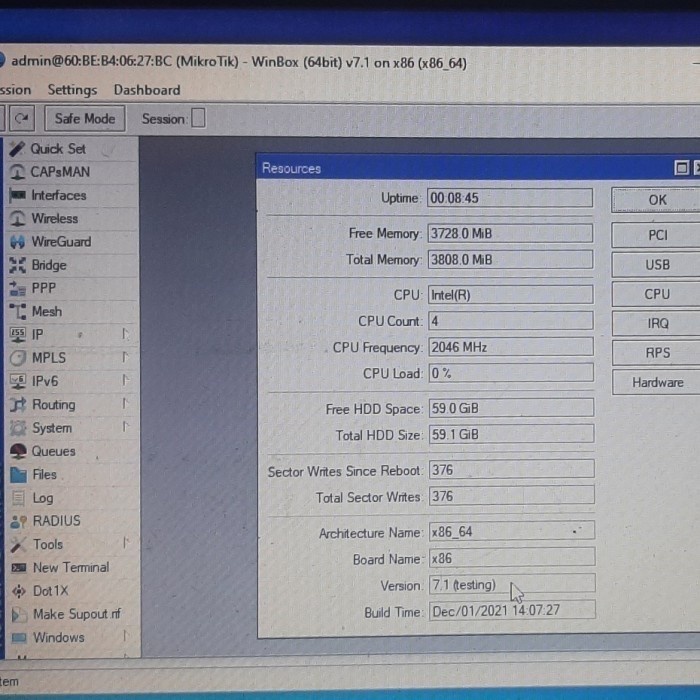Expand the IPv6 submenu arrow
This screenshot has height=700, width=700.
click(125, 380)
